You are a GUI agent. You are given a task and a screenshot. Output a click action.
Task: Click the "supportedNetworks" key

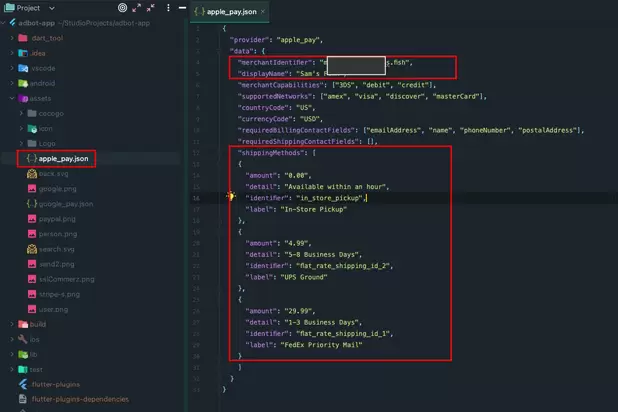click(x=274, y=97)
